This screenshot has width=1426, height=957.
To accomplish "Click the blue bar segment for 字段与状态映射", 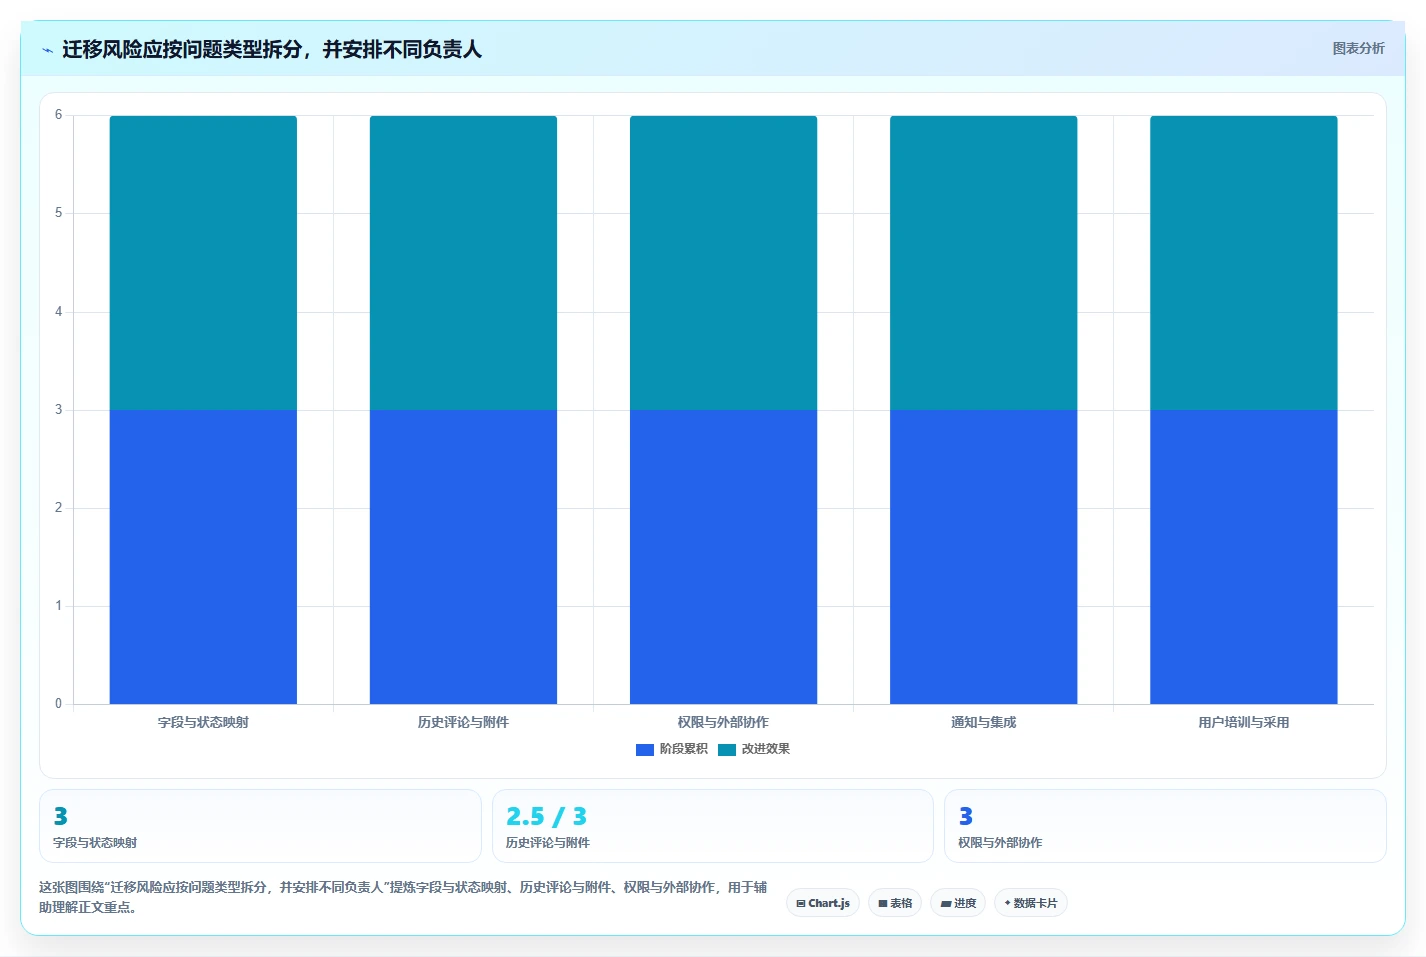I will [203, 557].
